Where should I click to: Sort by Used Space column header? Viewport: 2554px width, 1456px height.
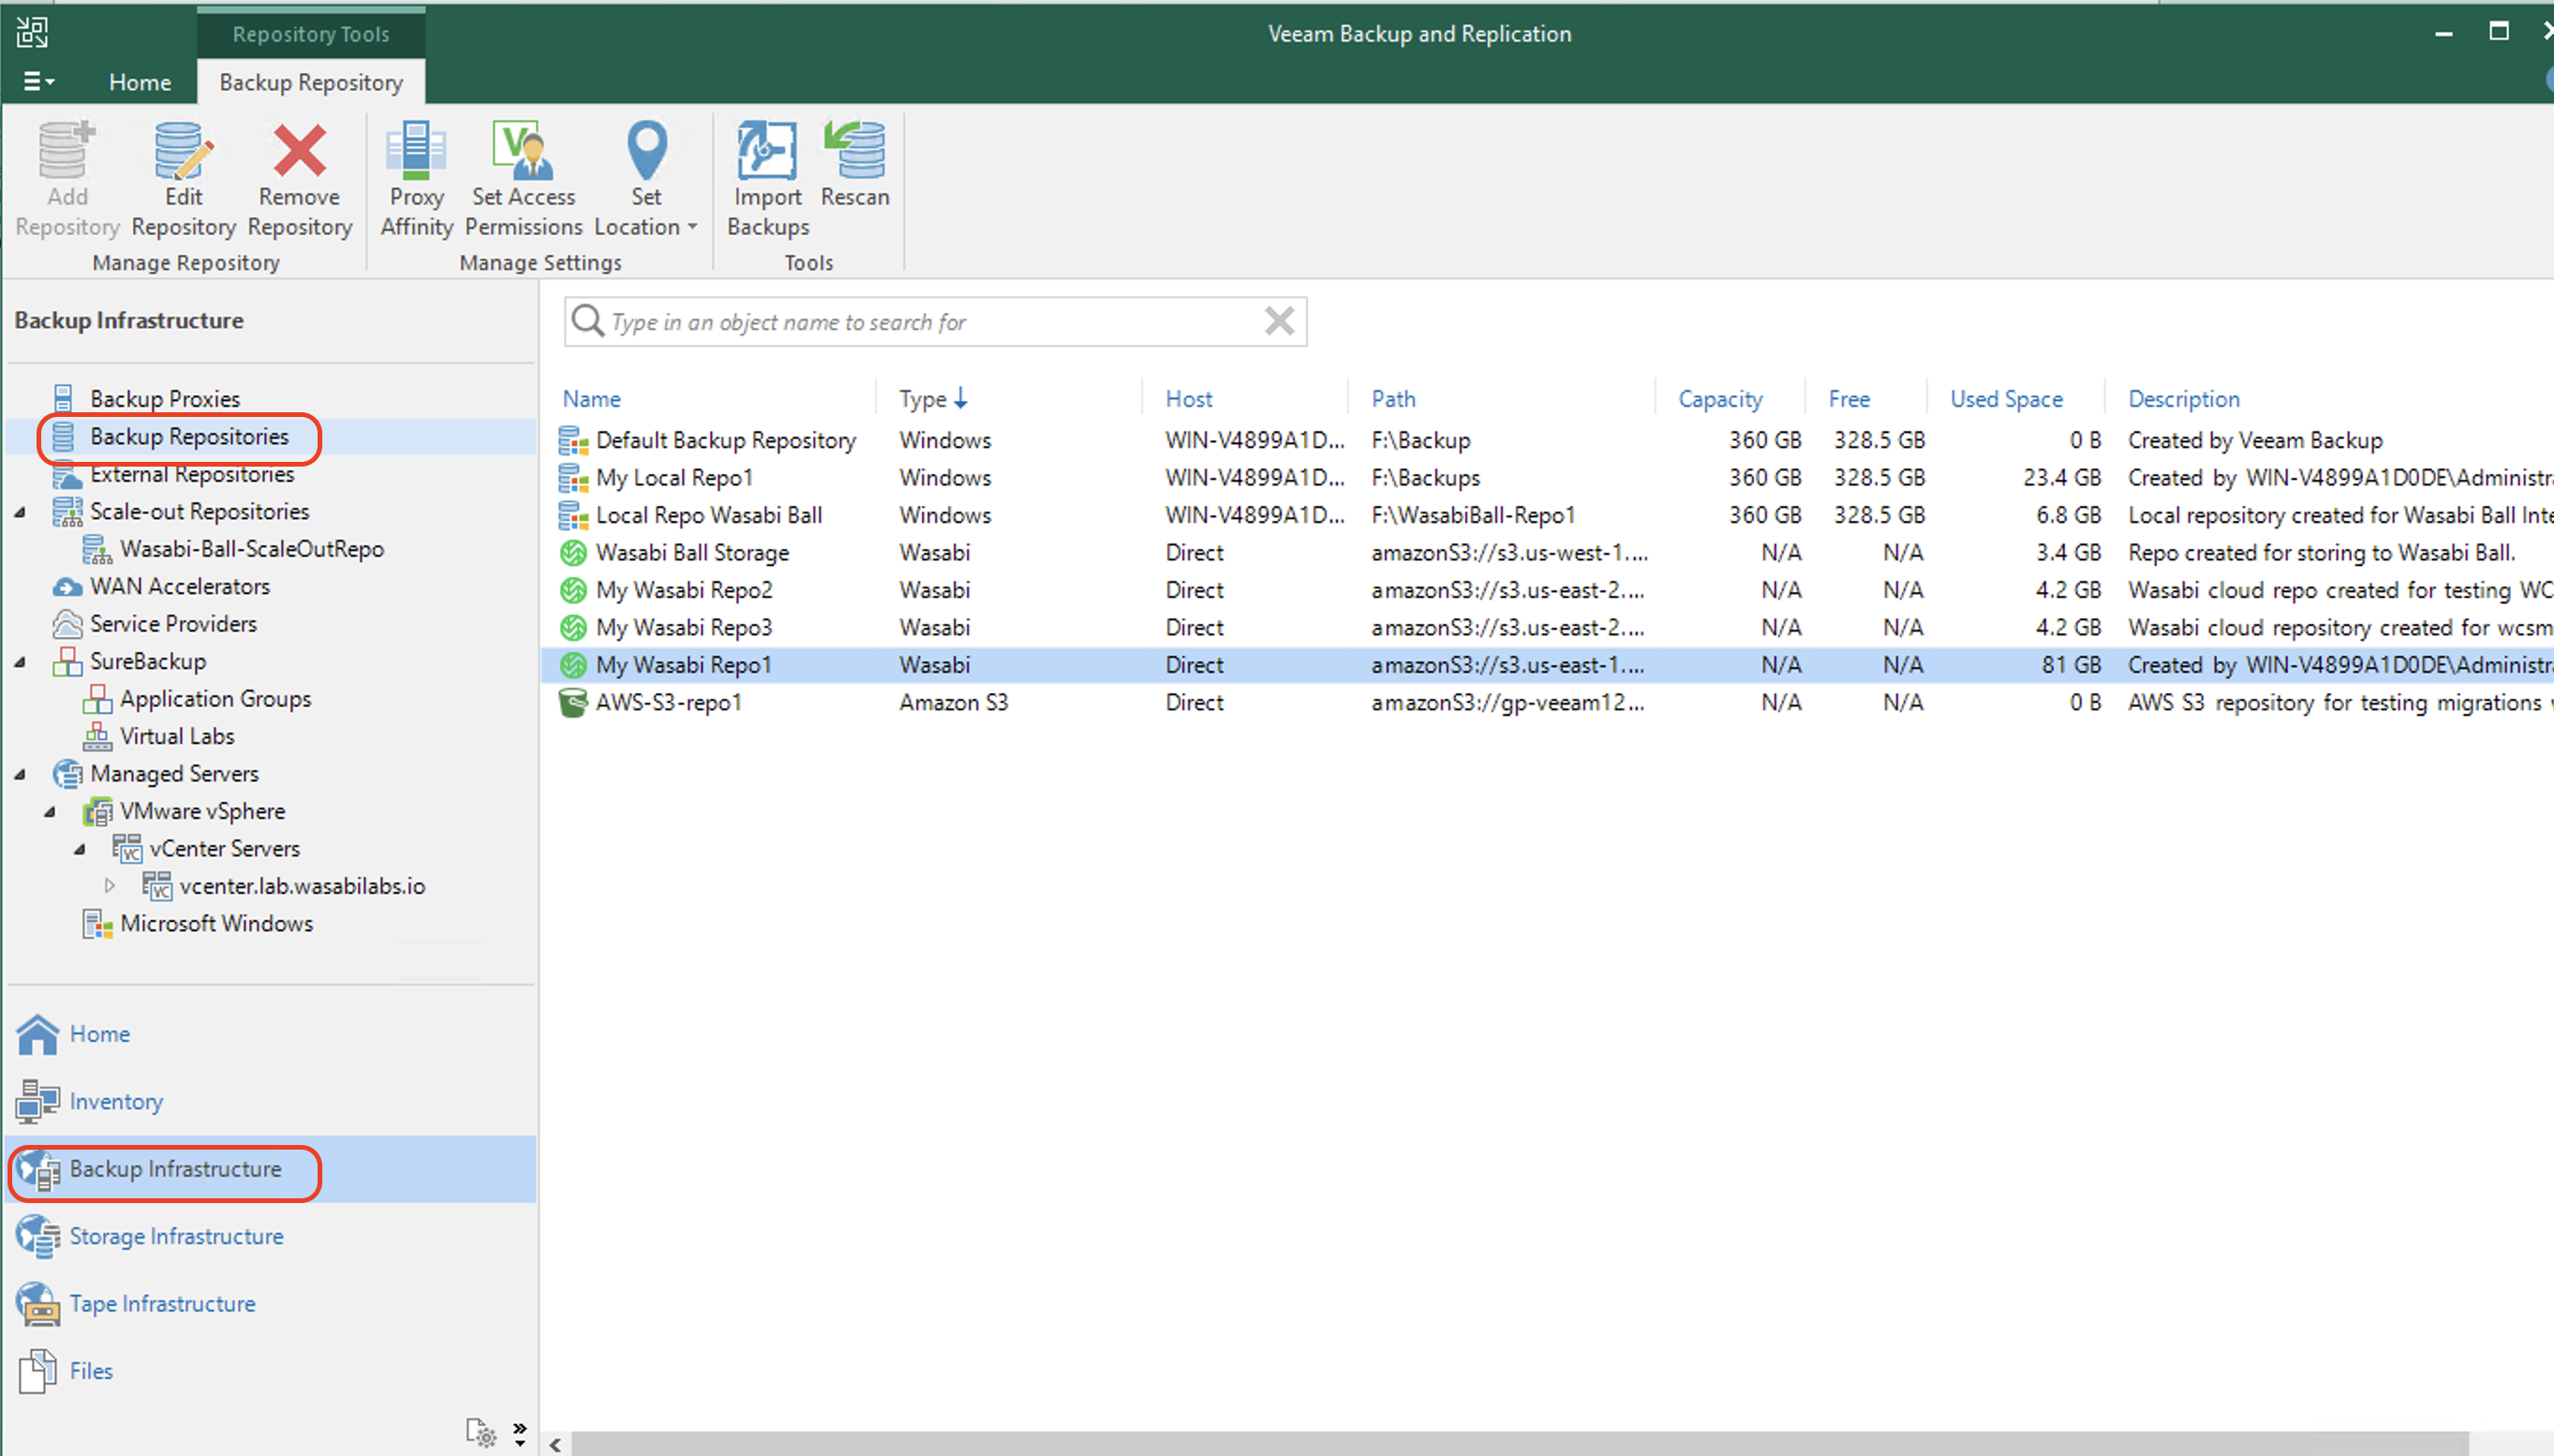pyautogui.click(x=2006, y=398)
